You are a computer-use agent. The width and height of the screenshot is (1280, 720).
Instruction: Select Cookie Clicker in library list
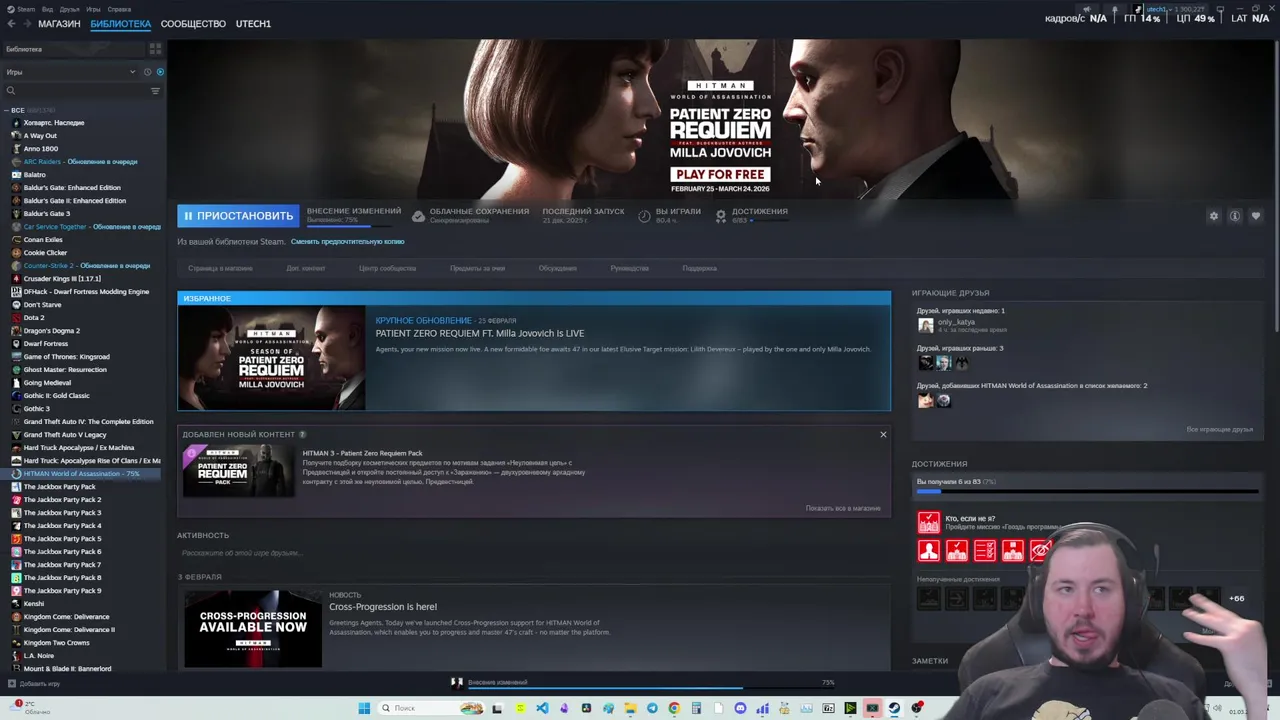click(x=45, y=253)
